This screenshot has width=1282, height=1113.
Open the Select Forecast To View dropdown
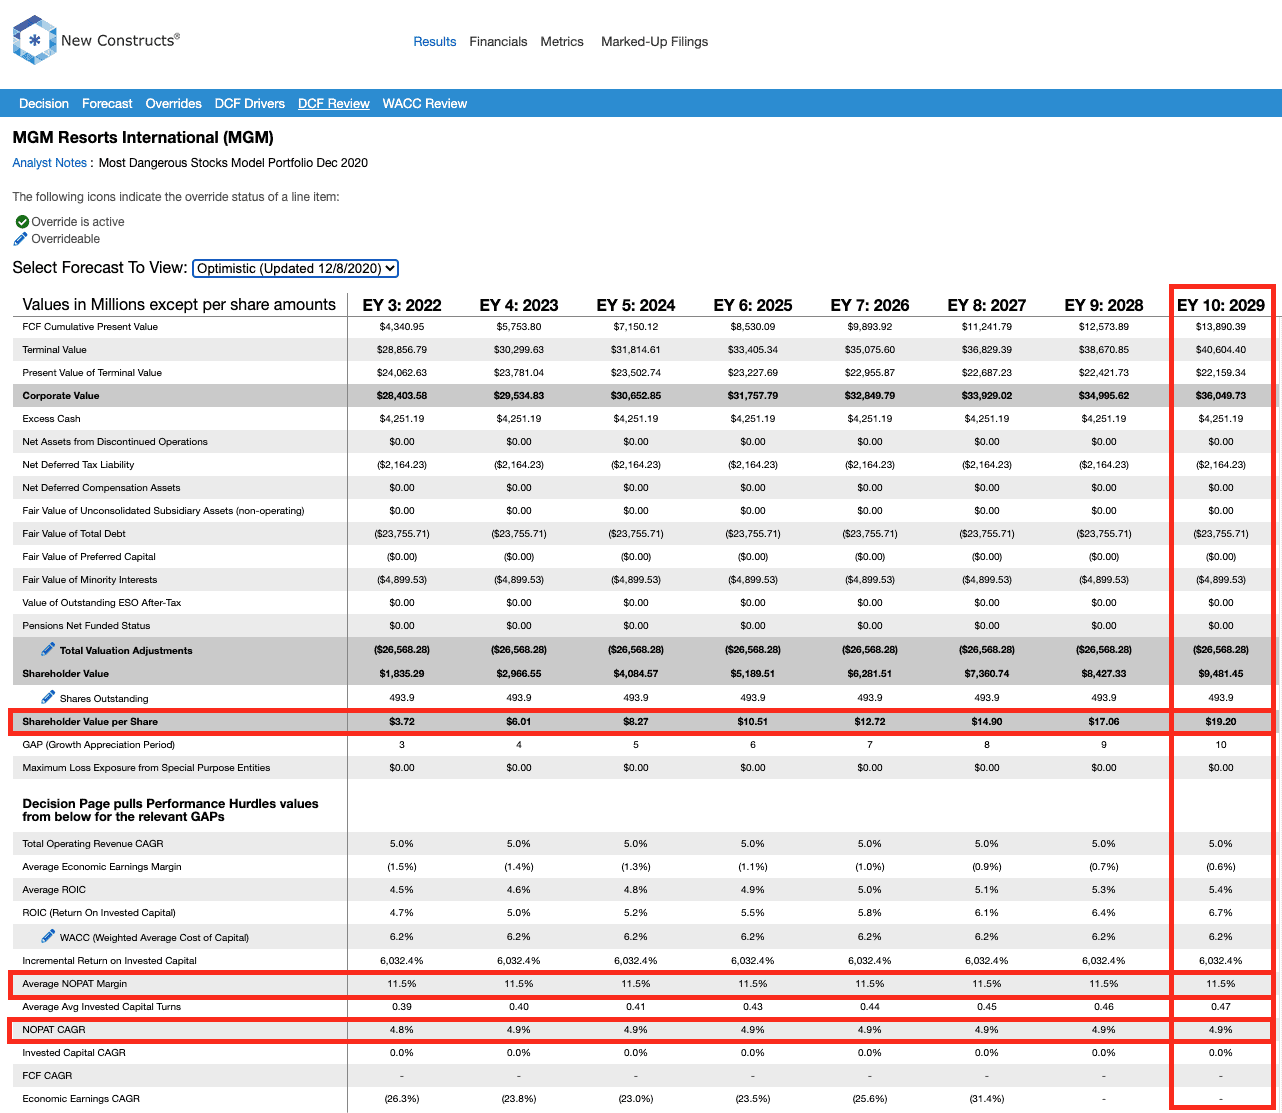295,268
